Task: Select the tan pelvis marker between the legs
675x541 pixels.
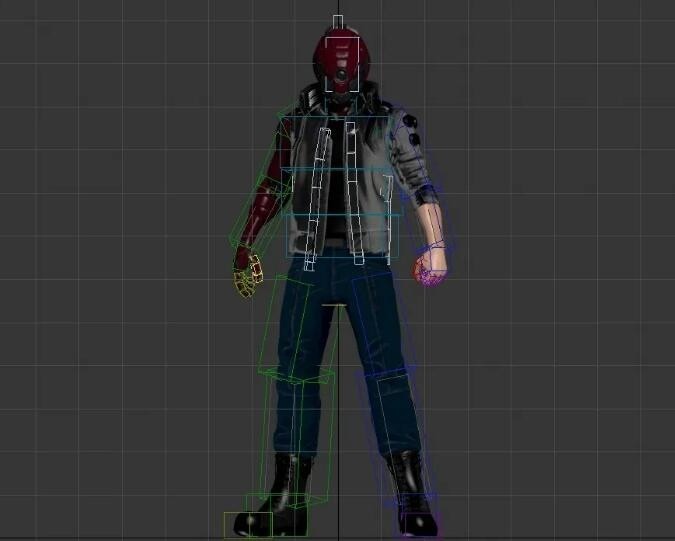Action: point(334,305)
